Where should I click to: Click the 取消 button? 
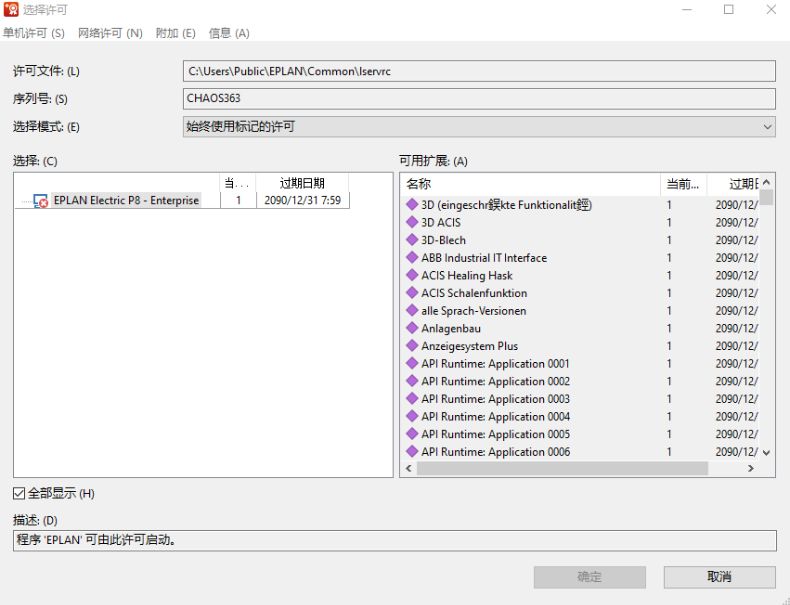coord(719,577)
